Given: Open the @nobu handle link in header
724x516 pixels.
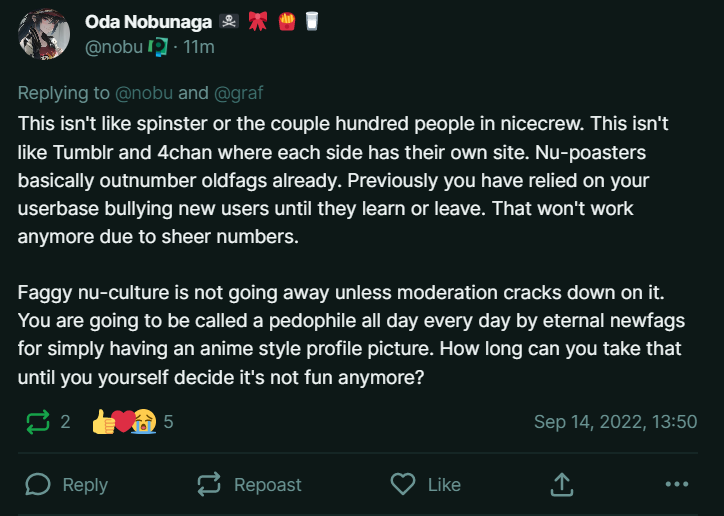Looking at the screenshot, I should (114, 47).
